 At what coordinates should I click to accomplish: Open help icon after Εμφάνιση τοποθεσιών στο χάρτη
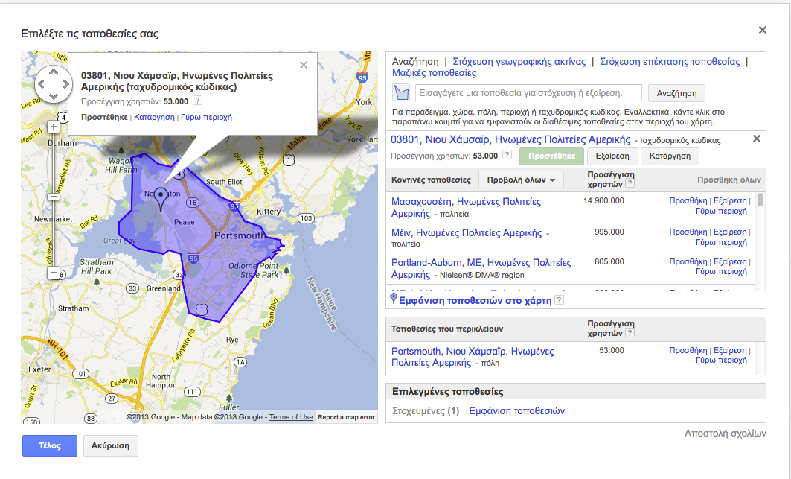pos(558,301)
